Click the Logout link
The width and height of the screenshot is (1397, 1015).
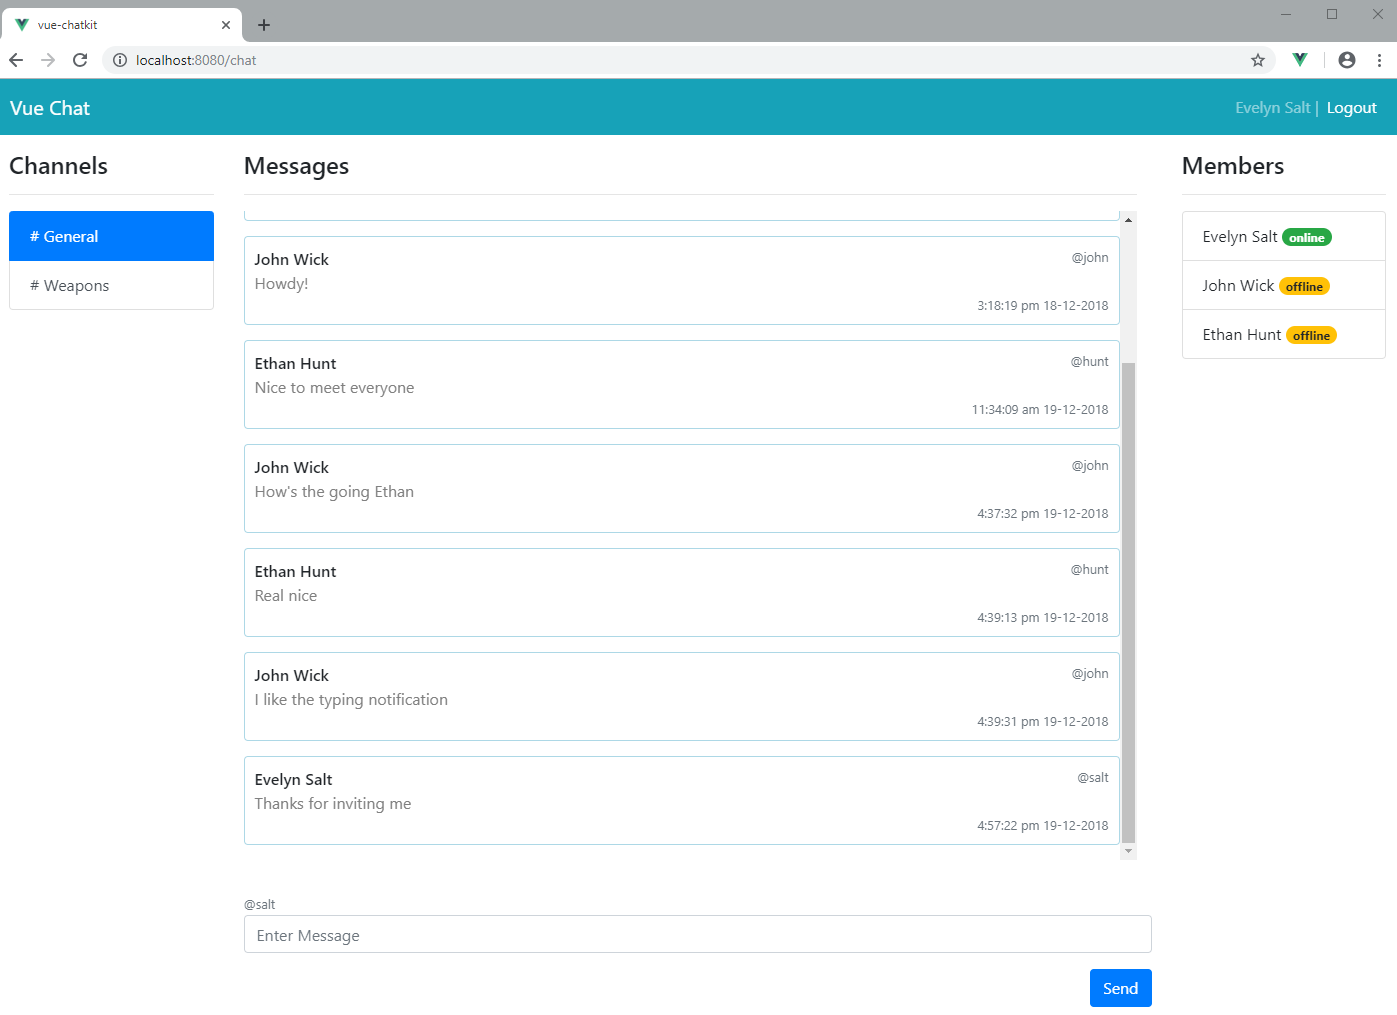1352,108
